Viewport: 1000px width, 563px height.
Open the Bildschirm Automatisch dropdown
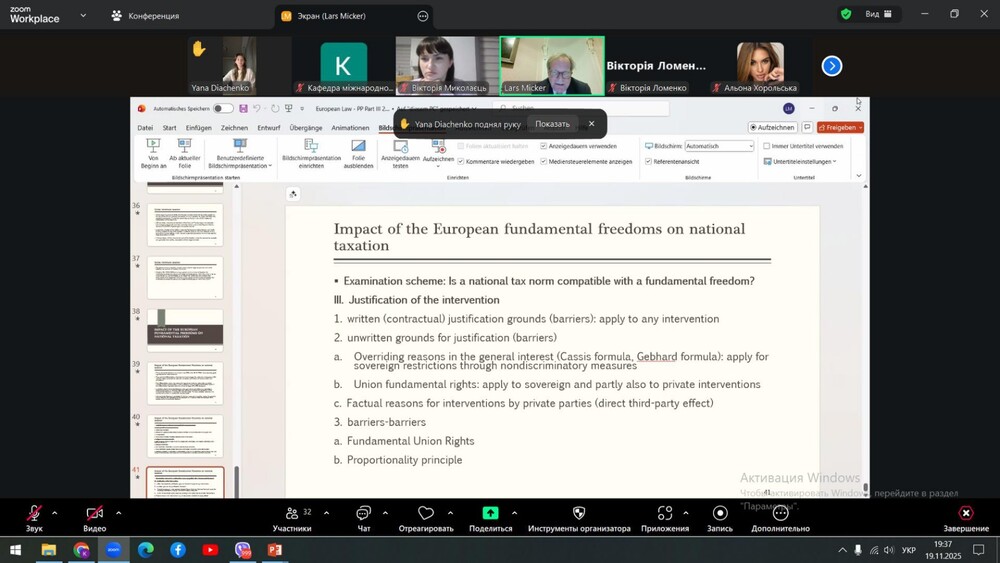pos(719,146)
